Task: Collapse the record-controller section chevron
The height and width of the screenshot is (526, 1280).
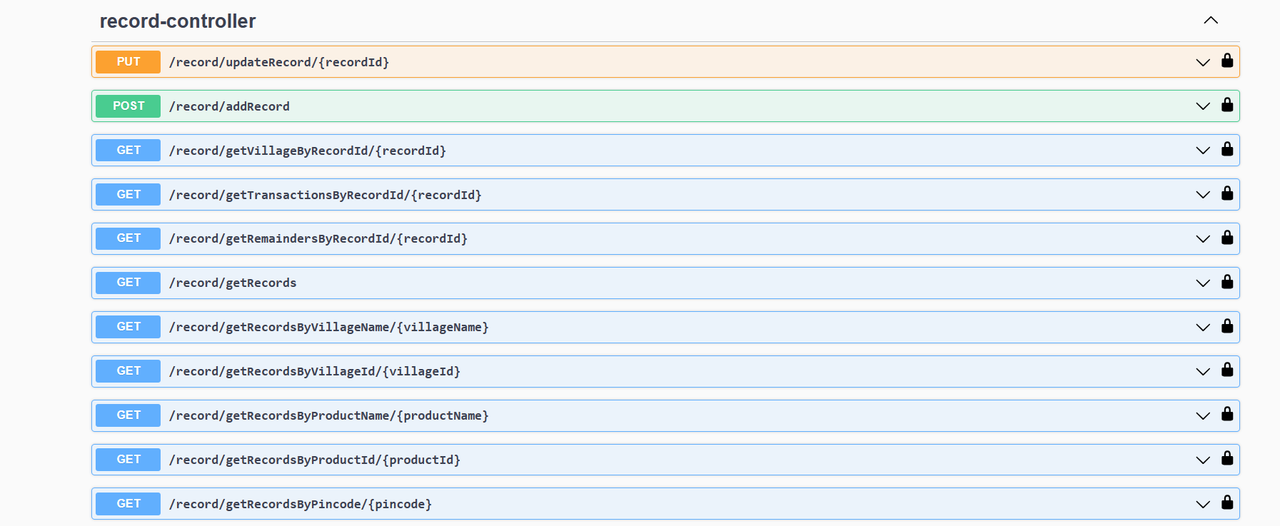Action: pos(1211,20)
